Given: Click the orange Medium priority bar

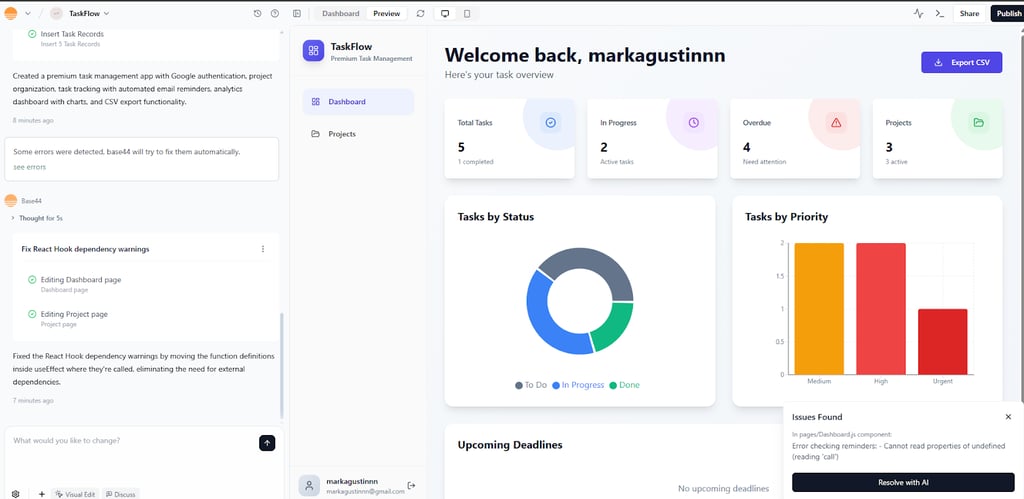Looking at the screenshot, I should 819,309.
